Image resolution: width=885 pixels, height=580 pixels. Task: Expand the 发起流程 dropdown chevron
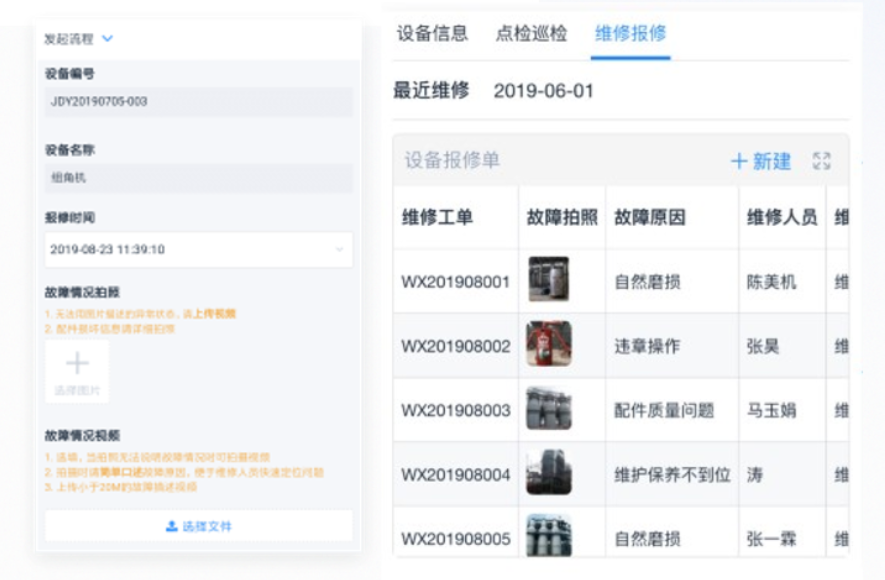[x=107, y=38]
